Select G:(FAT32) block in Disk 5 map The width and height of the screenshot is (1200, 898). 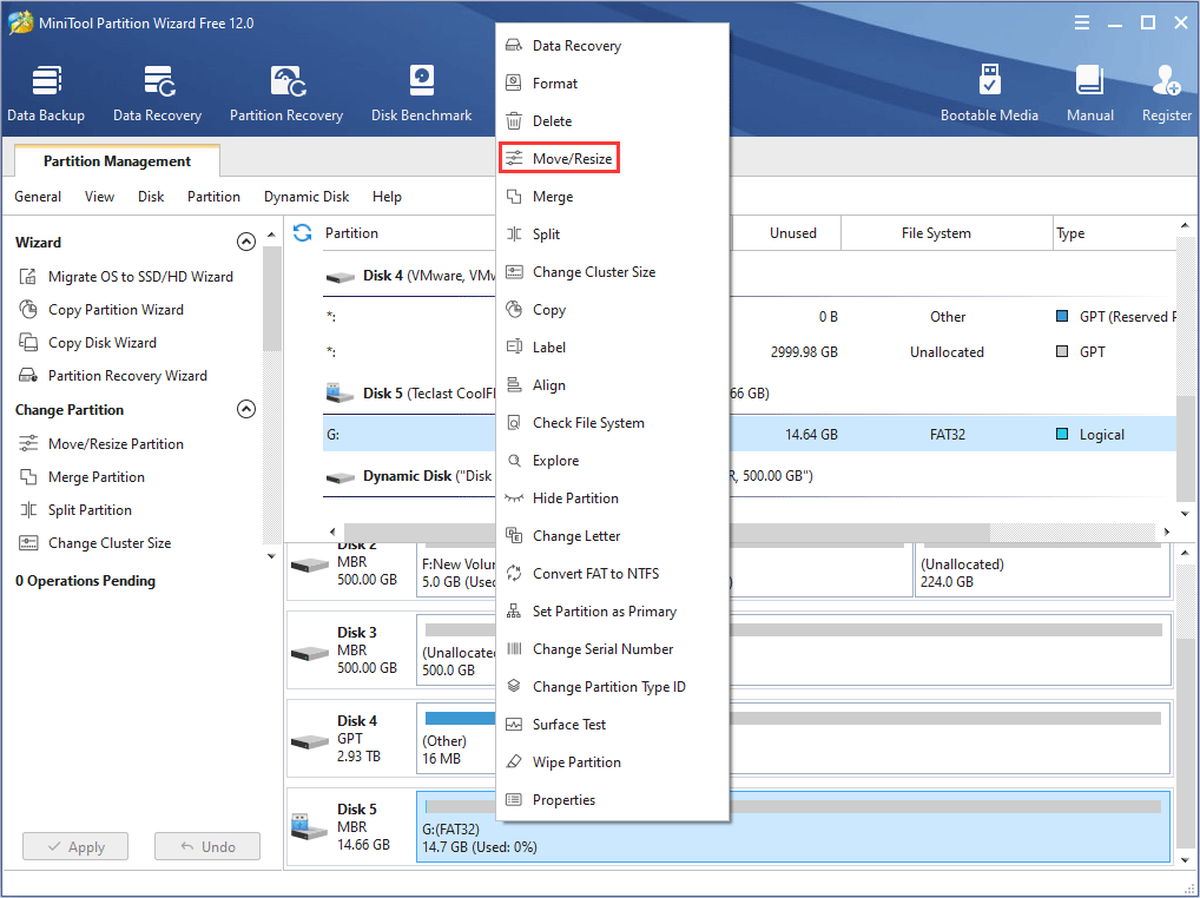click(793, 826)
